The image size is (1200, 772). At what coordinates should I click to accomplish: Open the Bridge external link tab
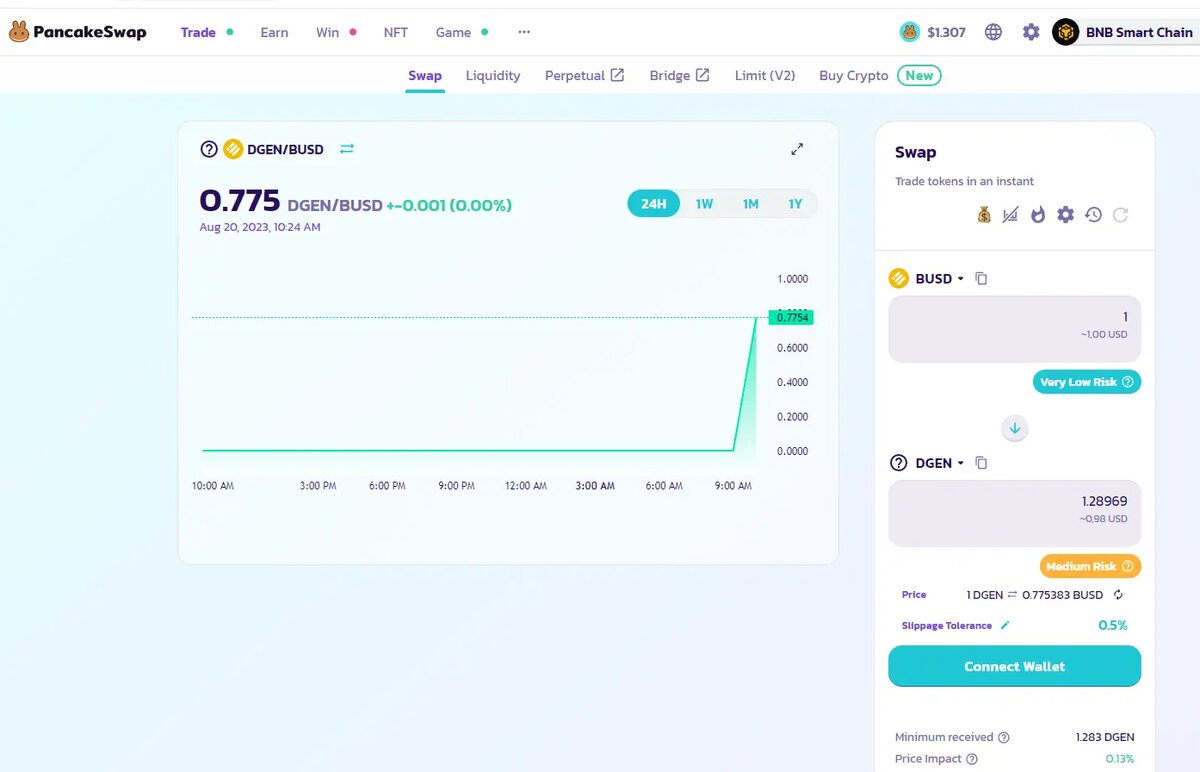(x=679, y=75)
